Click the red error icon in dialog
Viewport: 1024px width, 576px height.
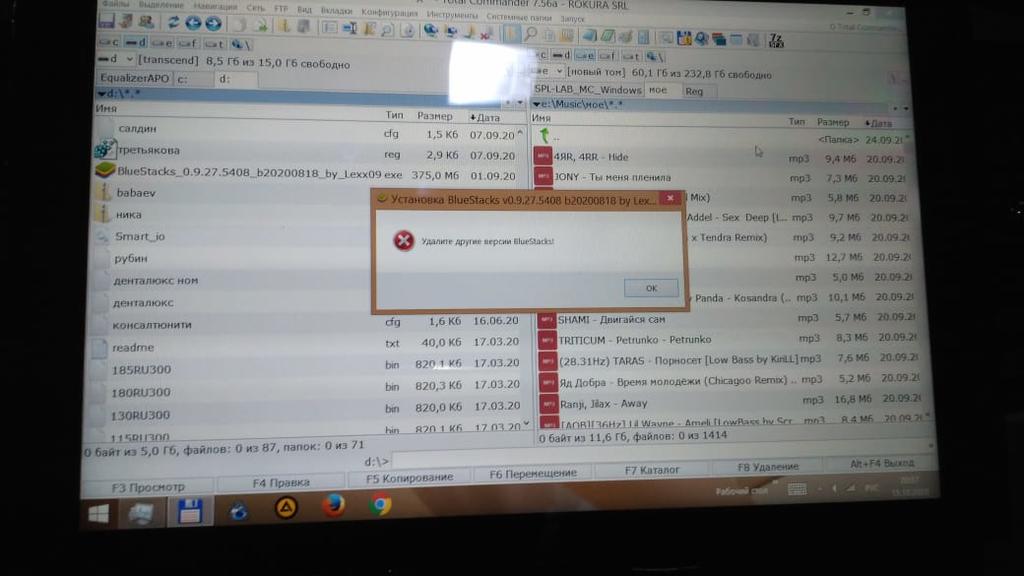point(403,241)
